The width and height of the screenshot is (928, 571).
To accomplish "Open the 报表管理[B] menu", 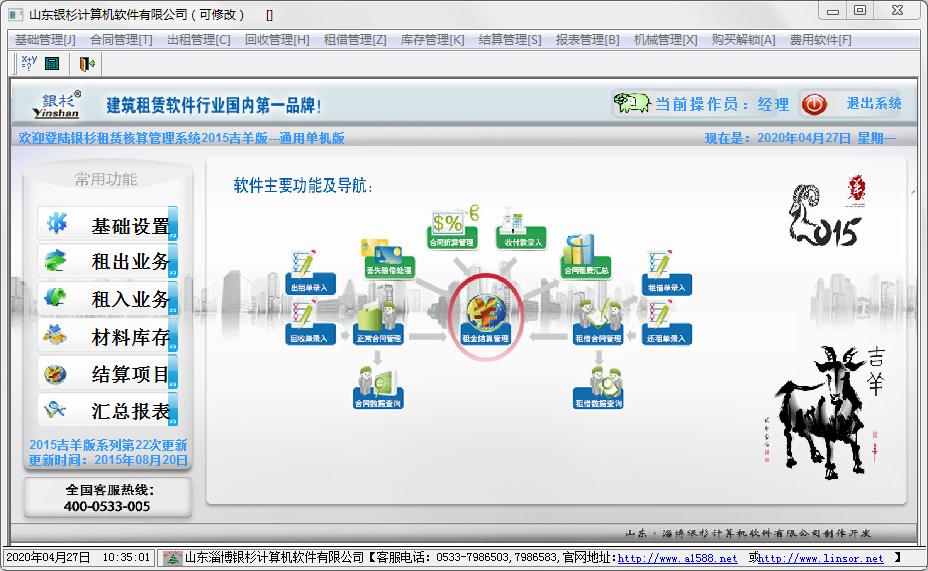I will (x=588, y=40).
